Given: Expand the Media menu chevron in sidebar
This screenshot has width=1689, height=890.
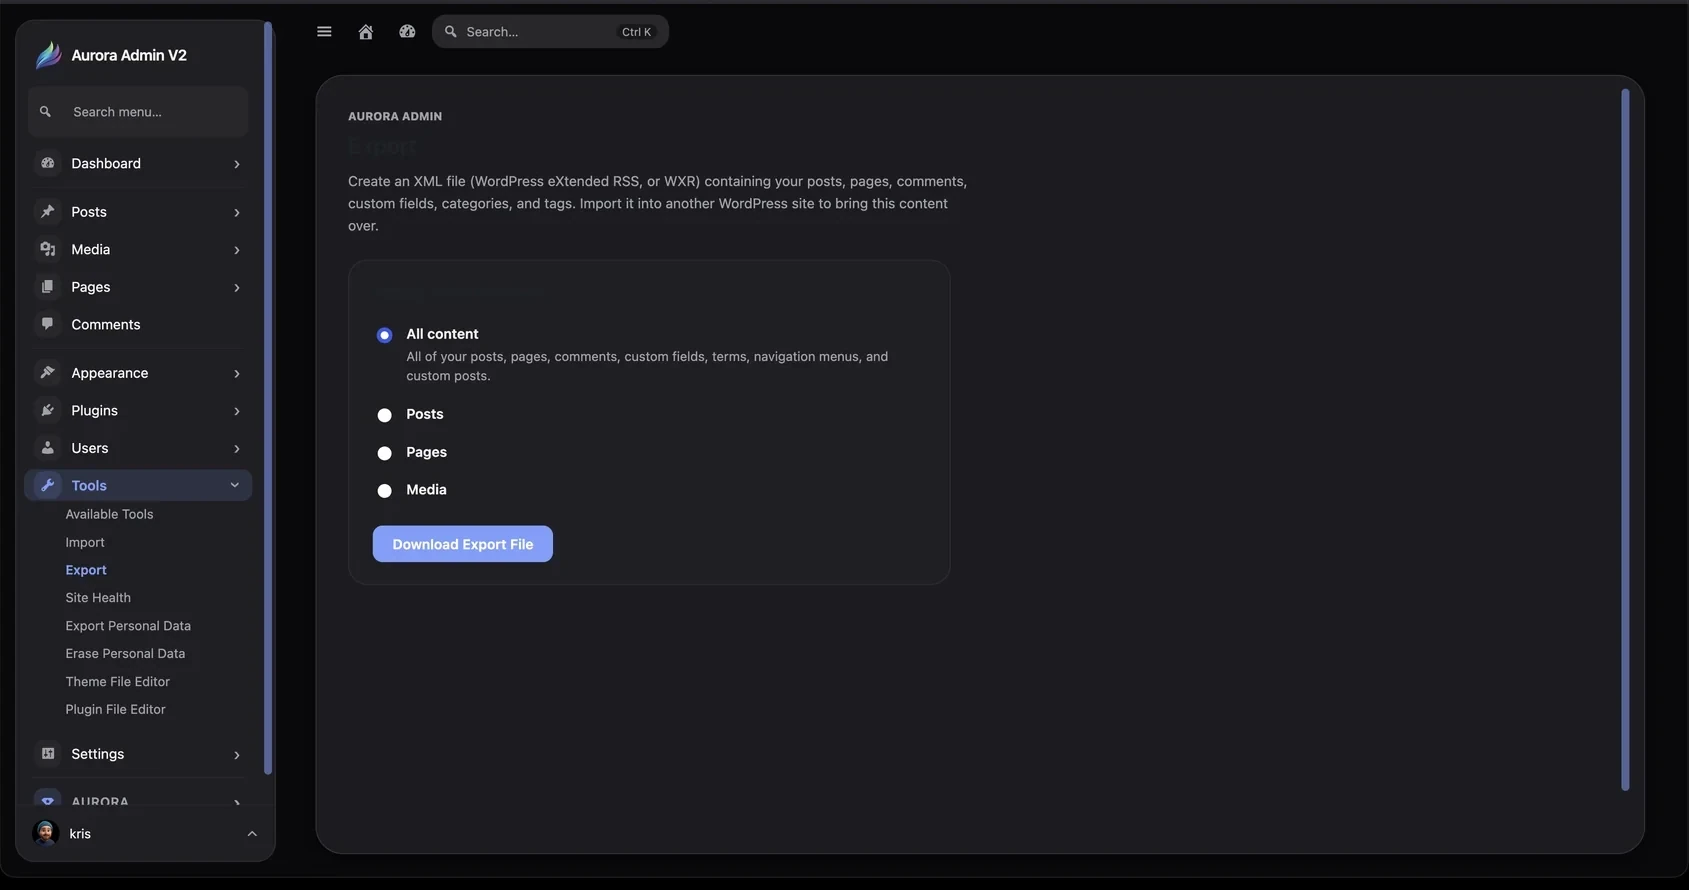Looking at the screenshot, I should pos(237,250).
